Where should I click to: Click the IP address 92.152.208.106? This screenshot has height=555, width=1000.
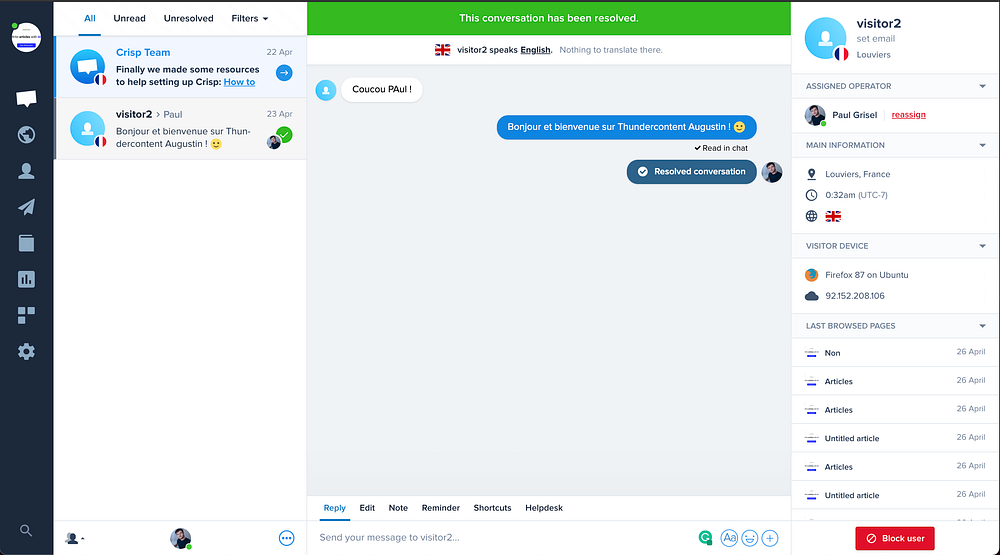click(x=855, y=296)
